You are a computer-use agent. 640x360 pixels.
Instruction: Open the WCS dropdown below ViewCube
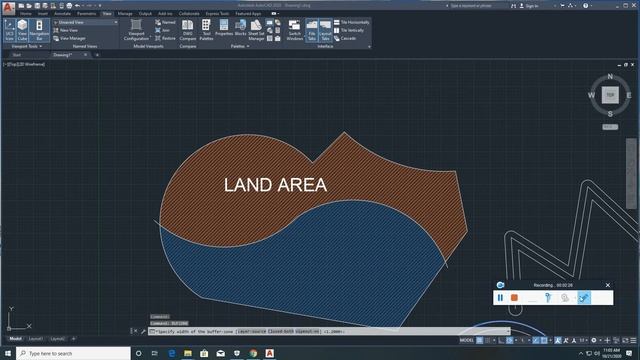click(x=610, y=127)
